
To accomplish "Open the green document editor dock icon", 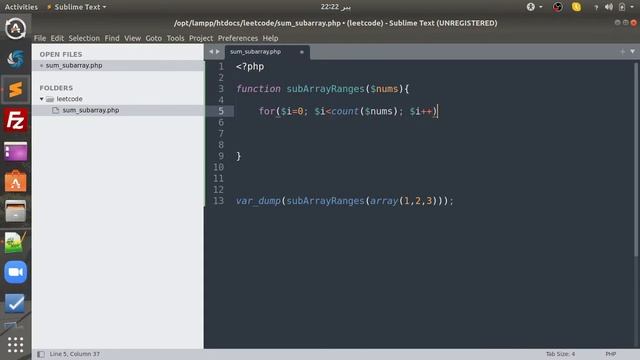I will tap(16, 242).
